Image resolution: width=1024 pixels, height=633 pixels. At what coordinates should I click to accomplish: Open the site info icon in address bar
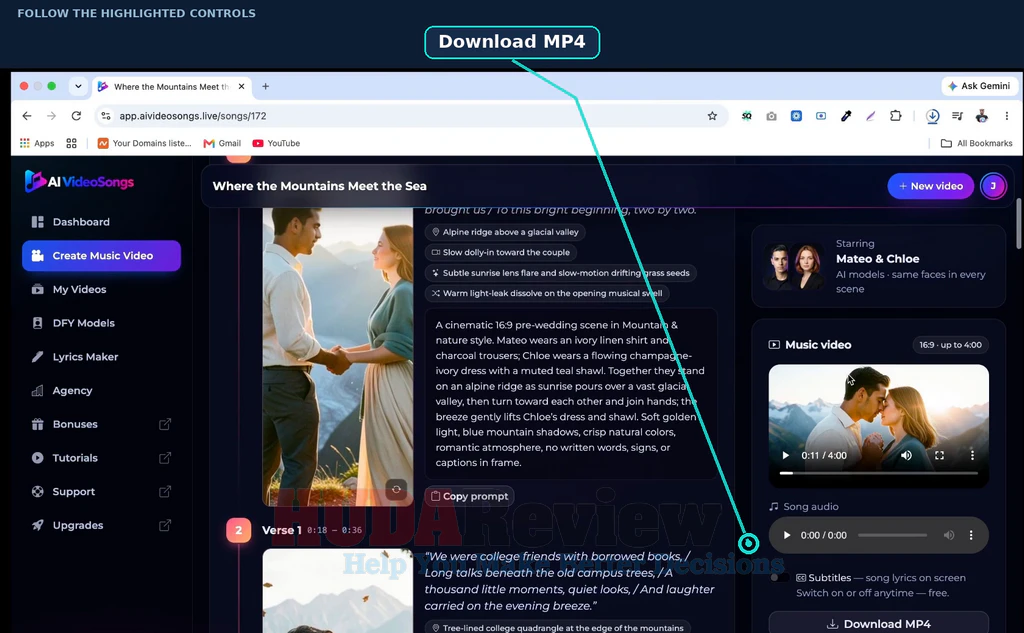105,116
